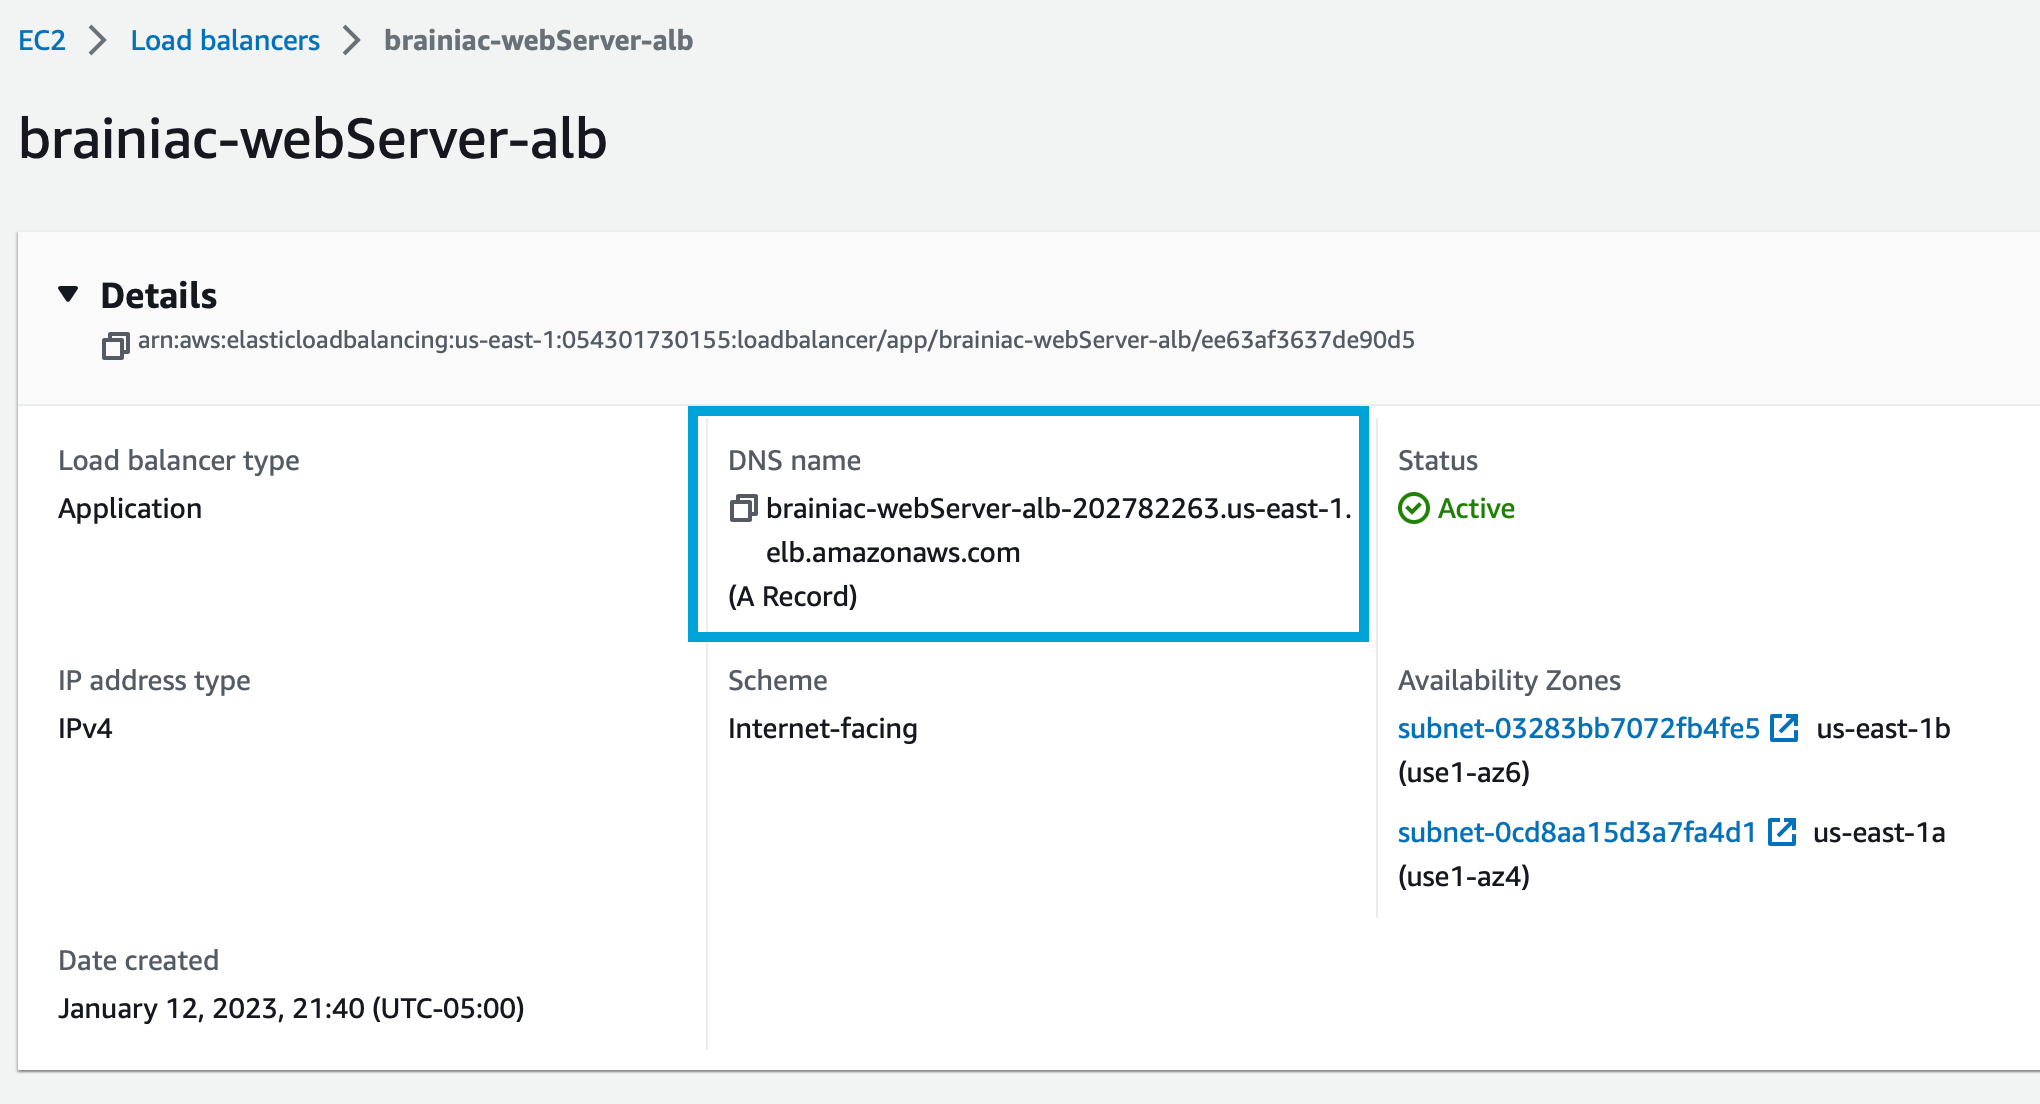The image size is (2040, 1104).
Task: Open subnet-03283bb7072fb4fe5 link
Action: click(1578, 728)
